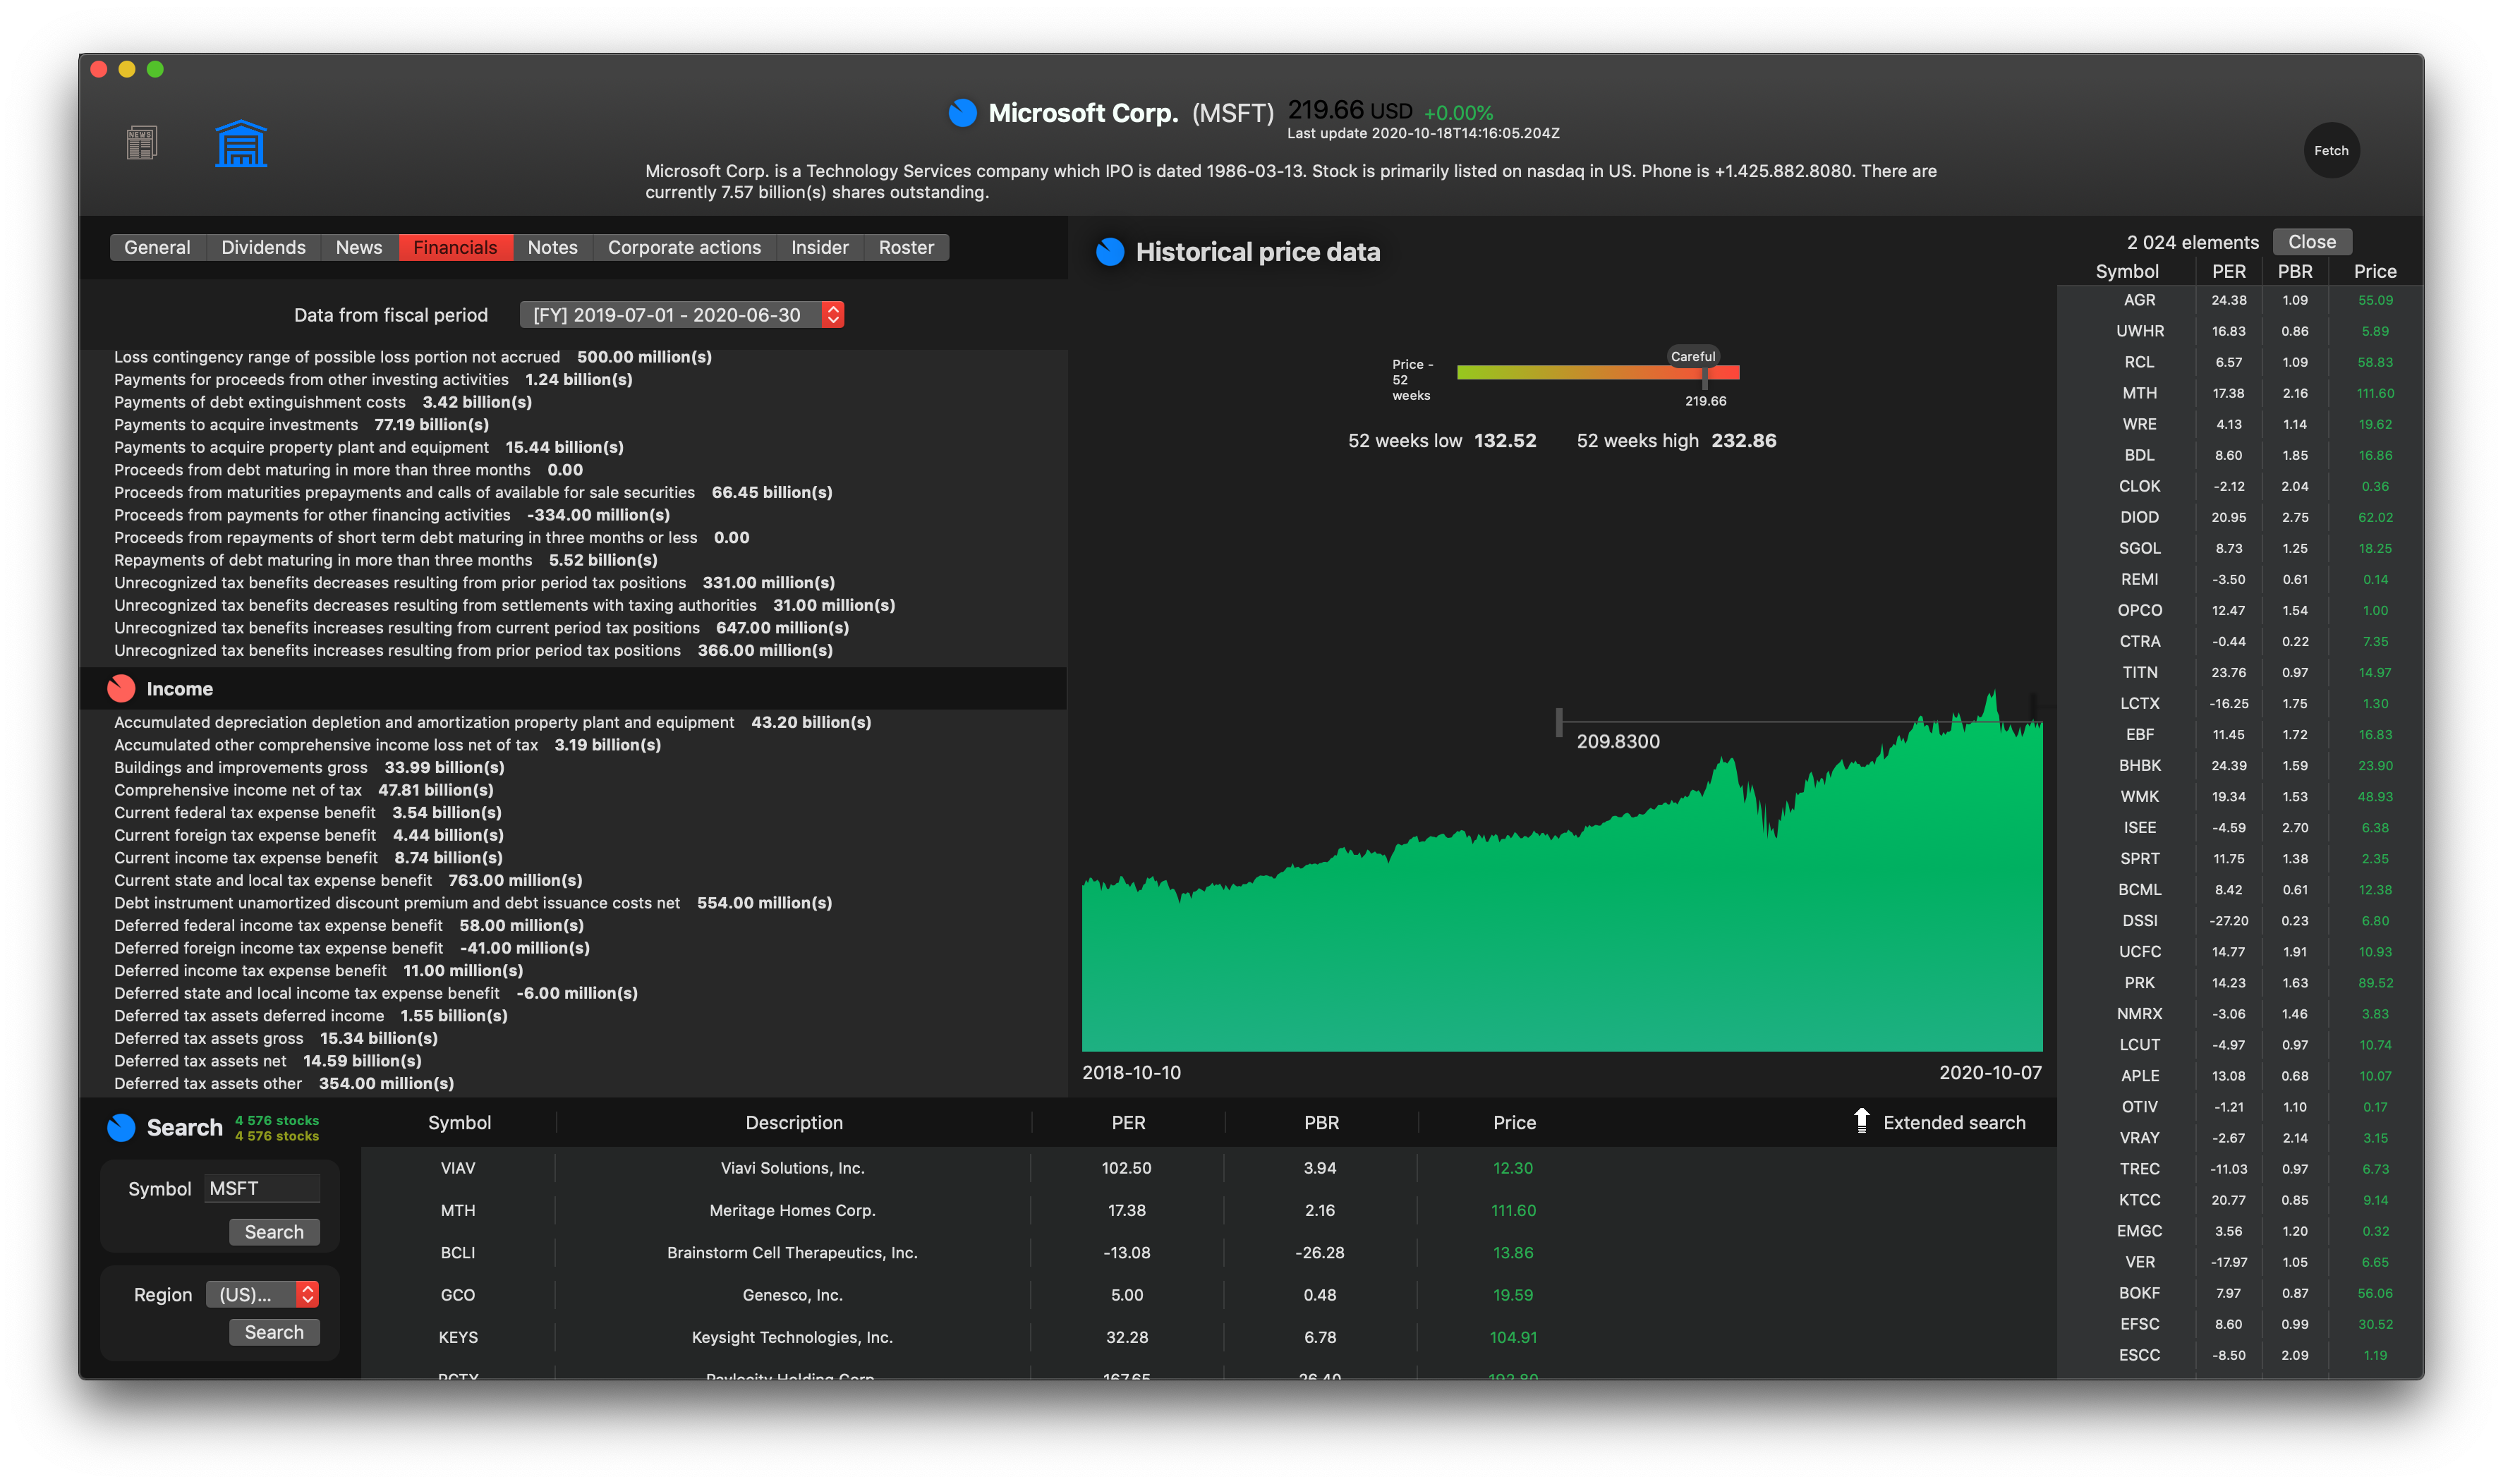Click the blue pie icon beside Search heading
The height and width of the screenshot is (1484, 2503).
coord(121,1127)
